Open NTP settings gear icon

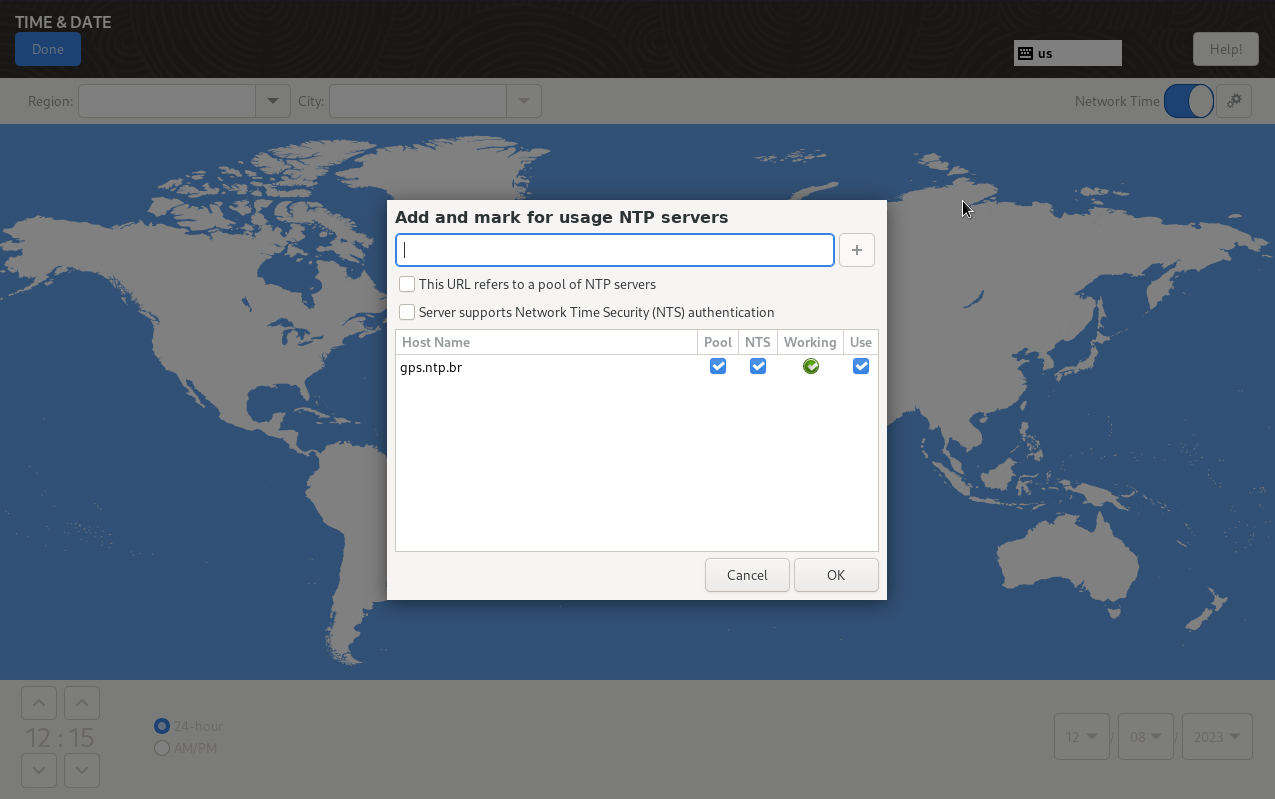(1234, 101)
